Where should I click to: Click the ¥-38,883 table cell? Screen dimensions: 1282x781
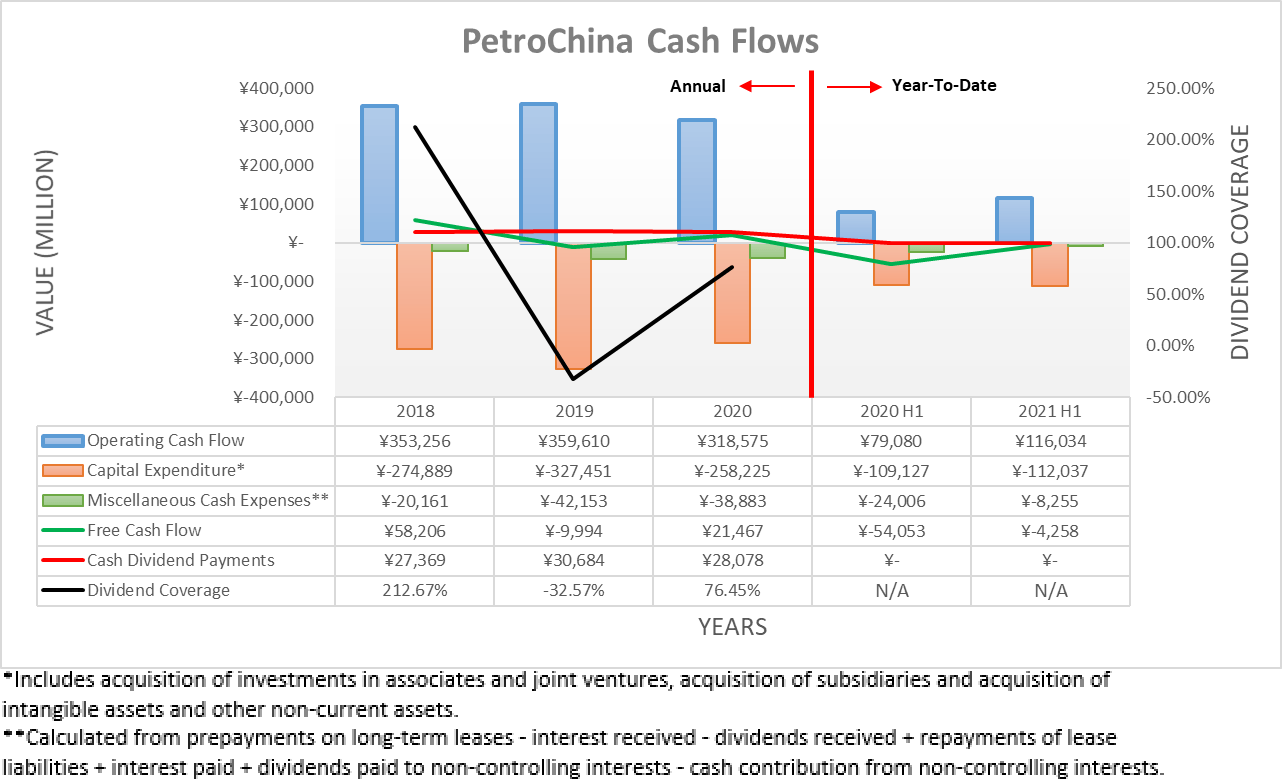pos(733,501)
